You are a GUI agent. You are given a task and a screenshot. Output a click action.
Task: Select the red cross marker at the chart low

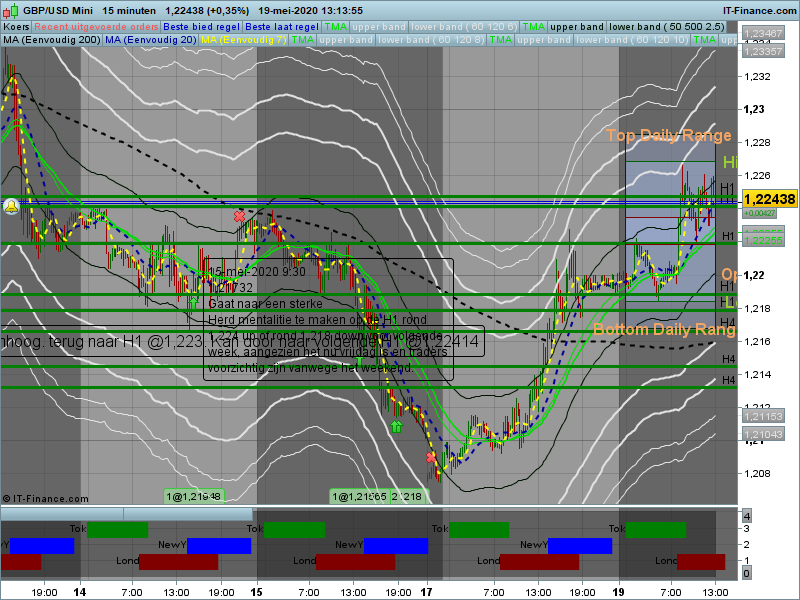(431, 458)
